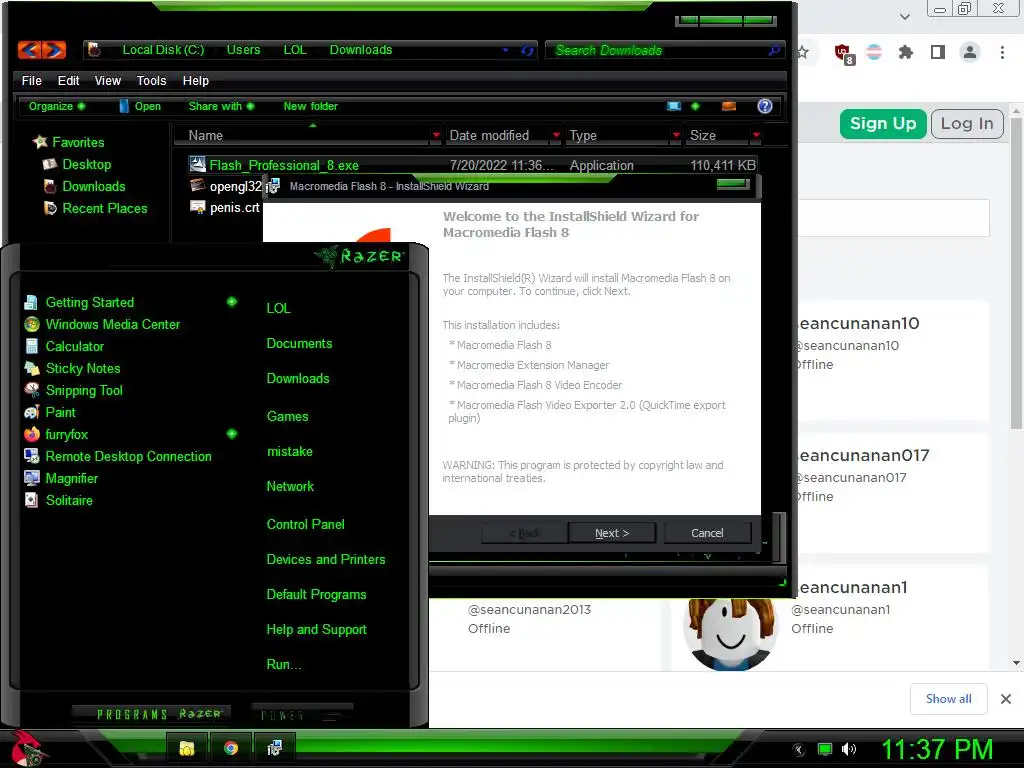
Task: Click Show all in downloads bar
Action: [x=948, y=699]
